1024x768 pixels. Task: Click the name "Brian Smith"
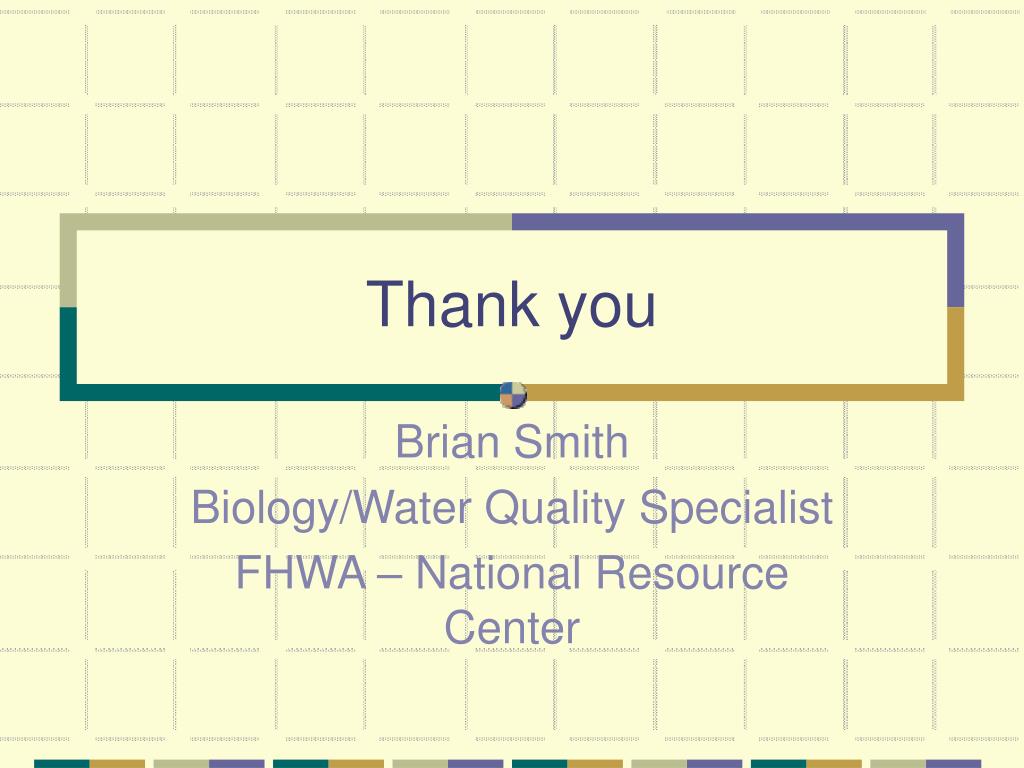[x=512, y=441]
